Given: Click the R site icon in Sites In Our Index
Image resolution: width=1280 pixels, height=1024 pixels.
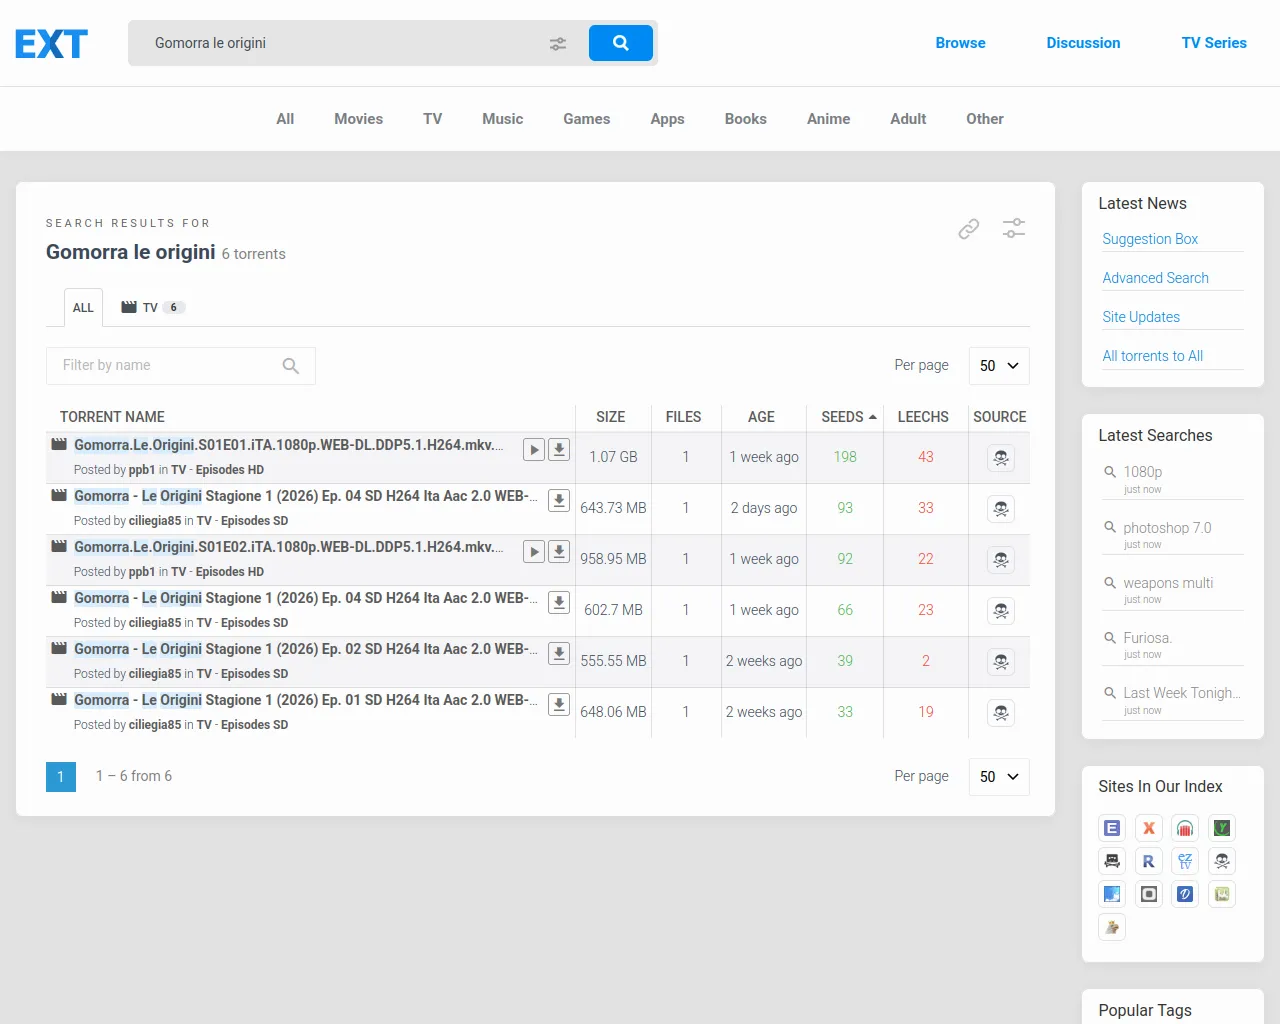Looking at the screenshot, I should (1148, 861).
